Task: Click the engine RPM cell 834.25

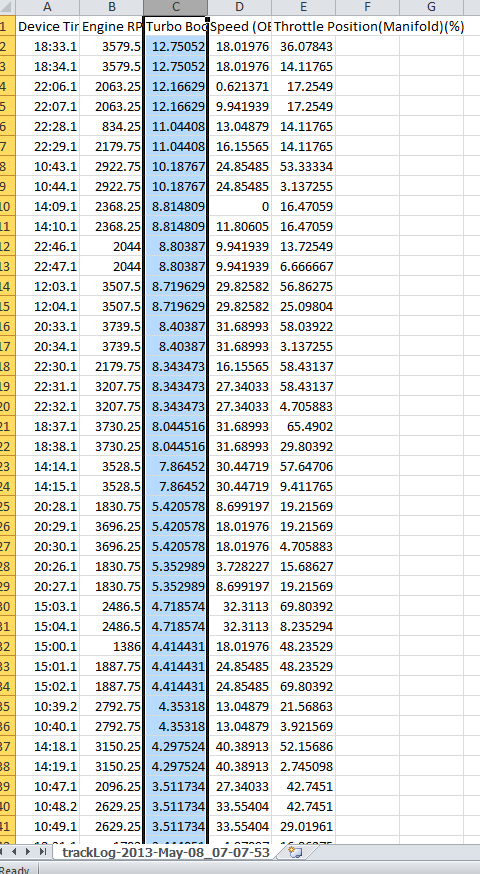Action: (x=111, y=127)
